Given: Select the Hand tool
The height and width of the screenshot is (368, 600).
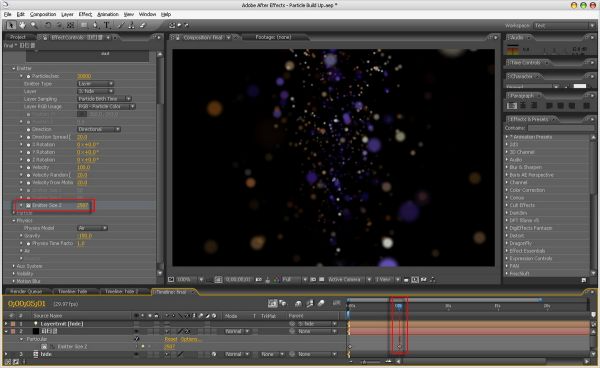Looking at the screenshot, I should pos(23,25).
